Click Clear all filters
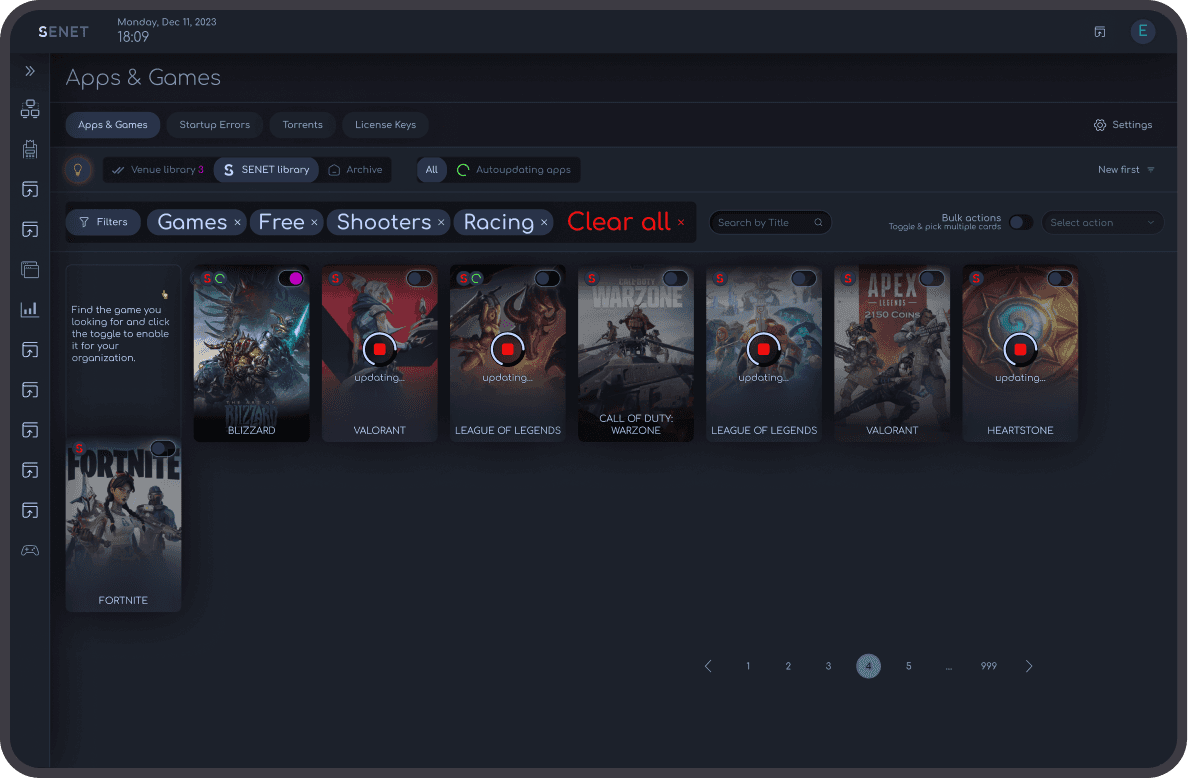This screenshot has height=778, width=1188. coord(626,222)
